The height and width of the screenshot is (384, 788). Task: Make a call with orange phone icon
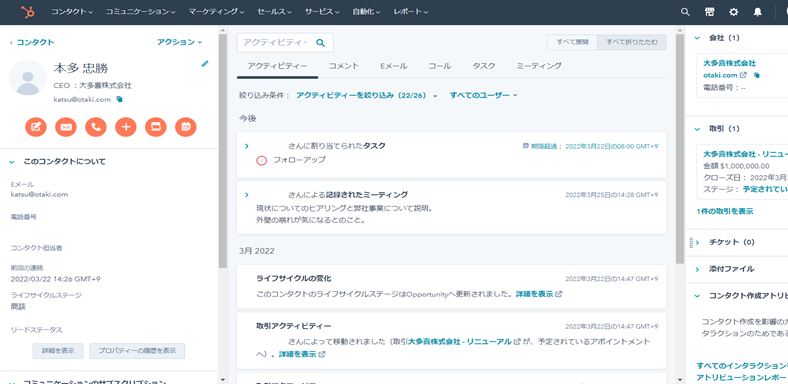96,127
